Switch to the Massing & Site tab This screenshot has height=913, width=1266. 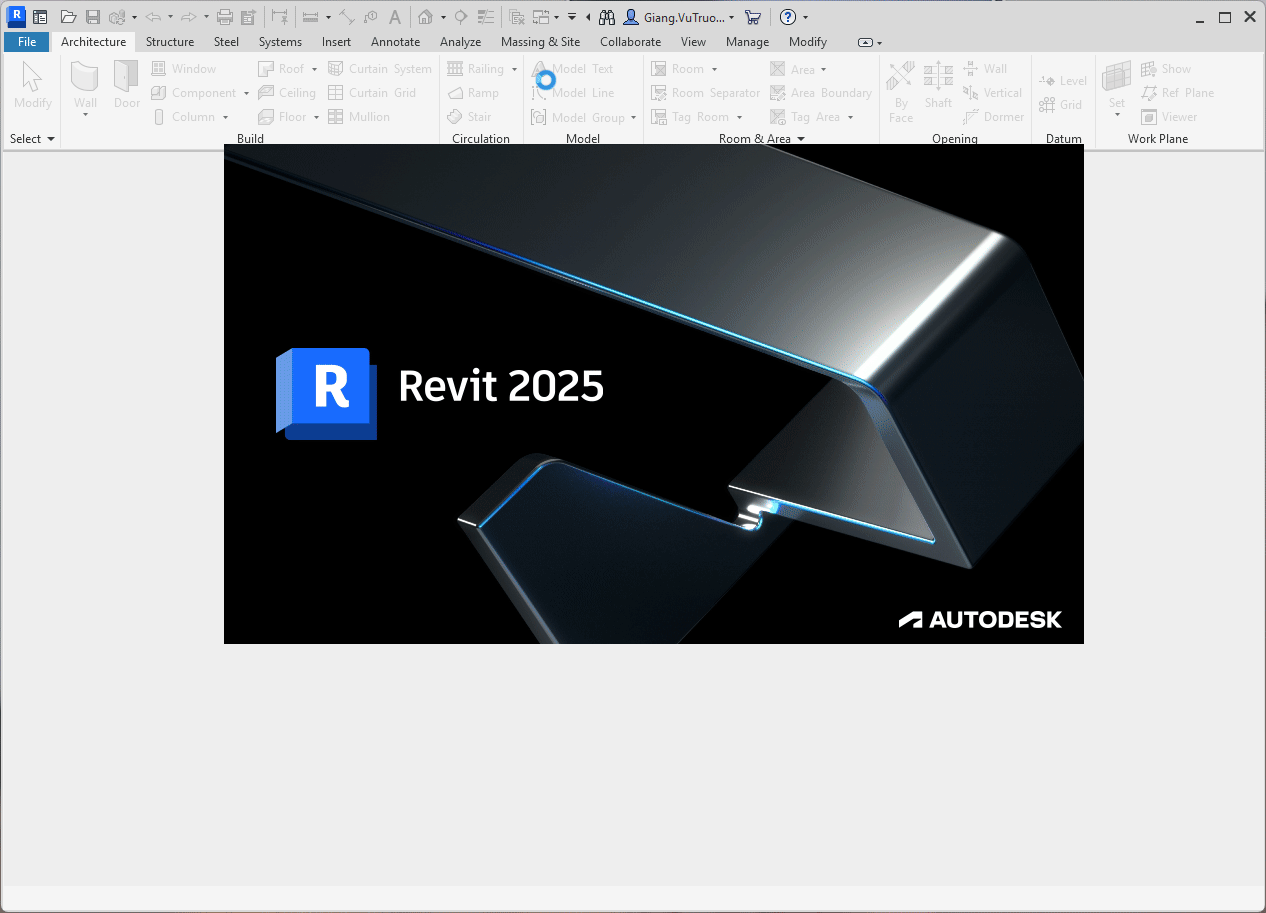tap(540, 42)
